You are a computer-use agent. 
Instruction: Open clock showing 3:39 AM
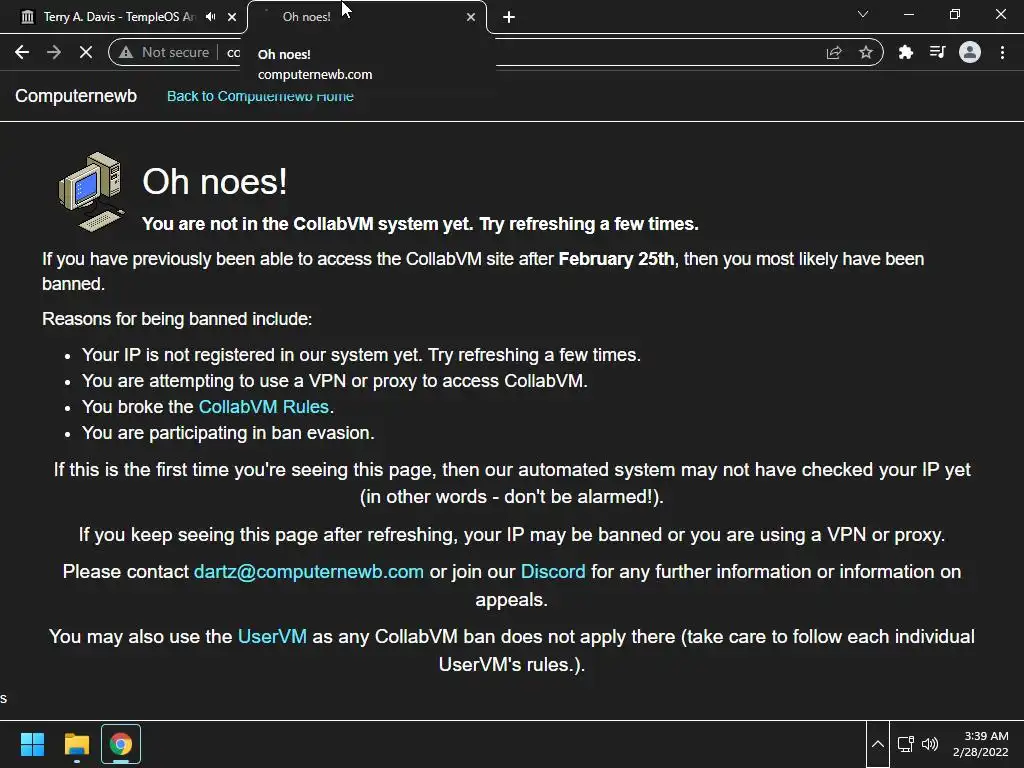point(980,744)
